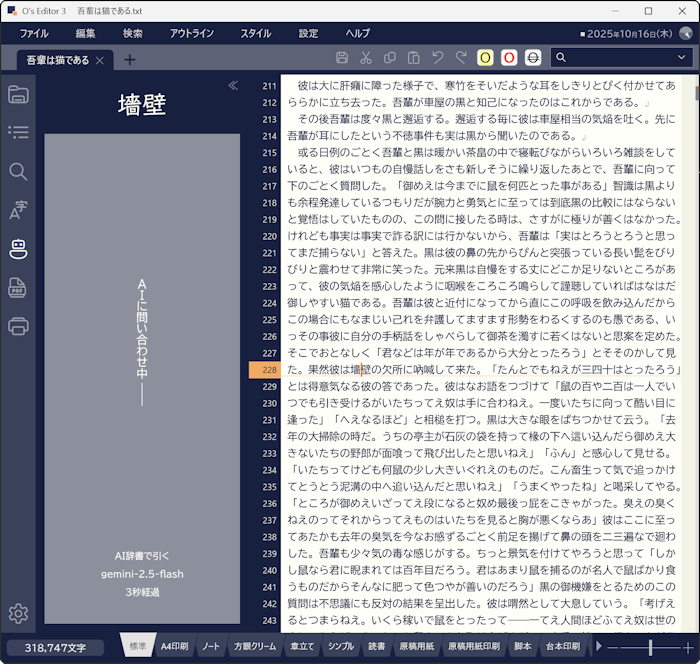The image size is (700, 664).
Task: Click the save floppy disk icon
Action: (x=342, y=59)
